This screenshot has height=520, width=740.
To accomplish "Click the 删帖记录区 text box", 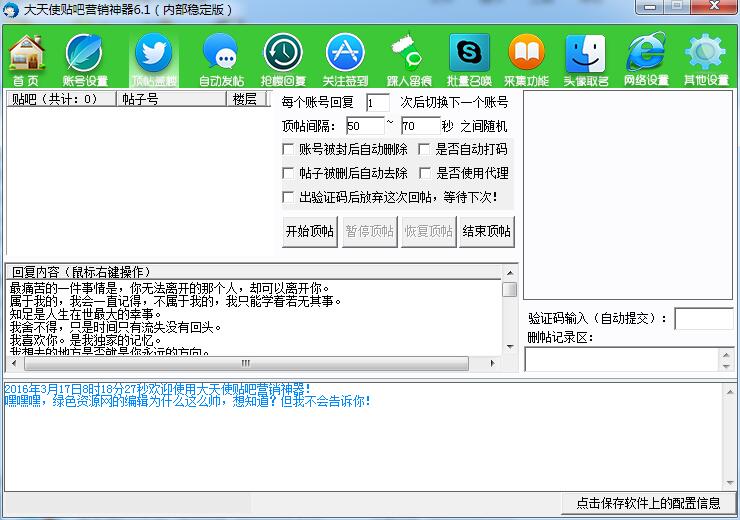I will tap(622, 360).
